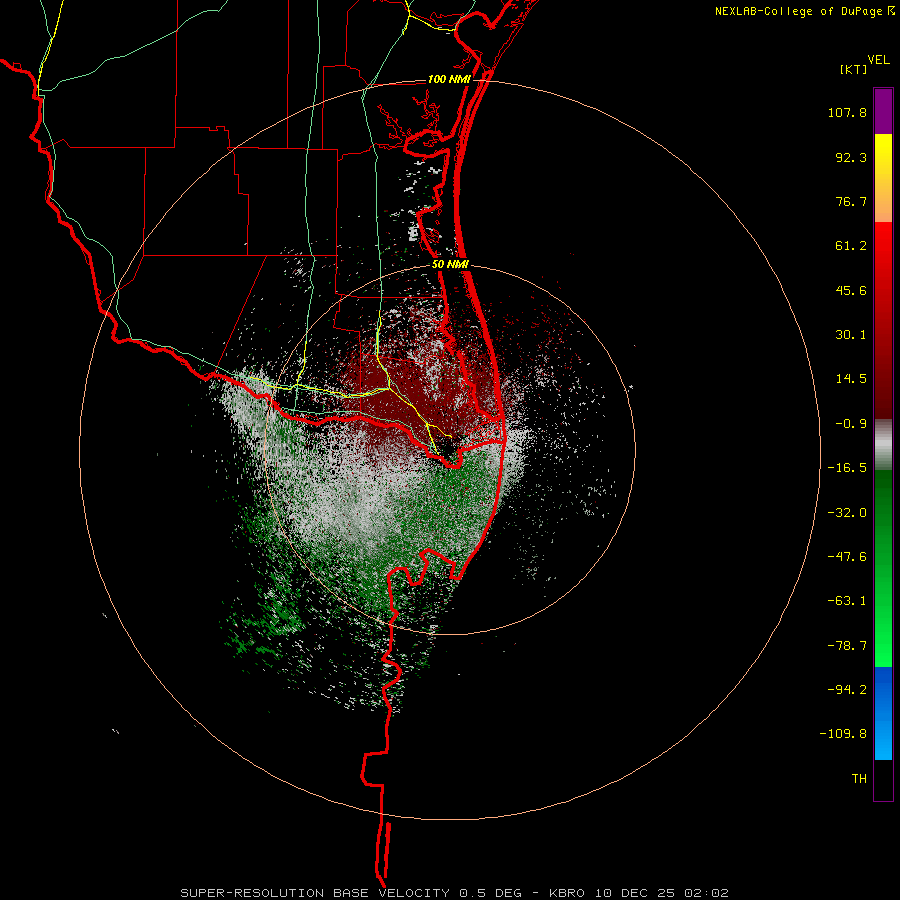Click the -63.1 legend value
Image resolution: width=900 pixels, height=900 pixels.
point(847,601)
